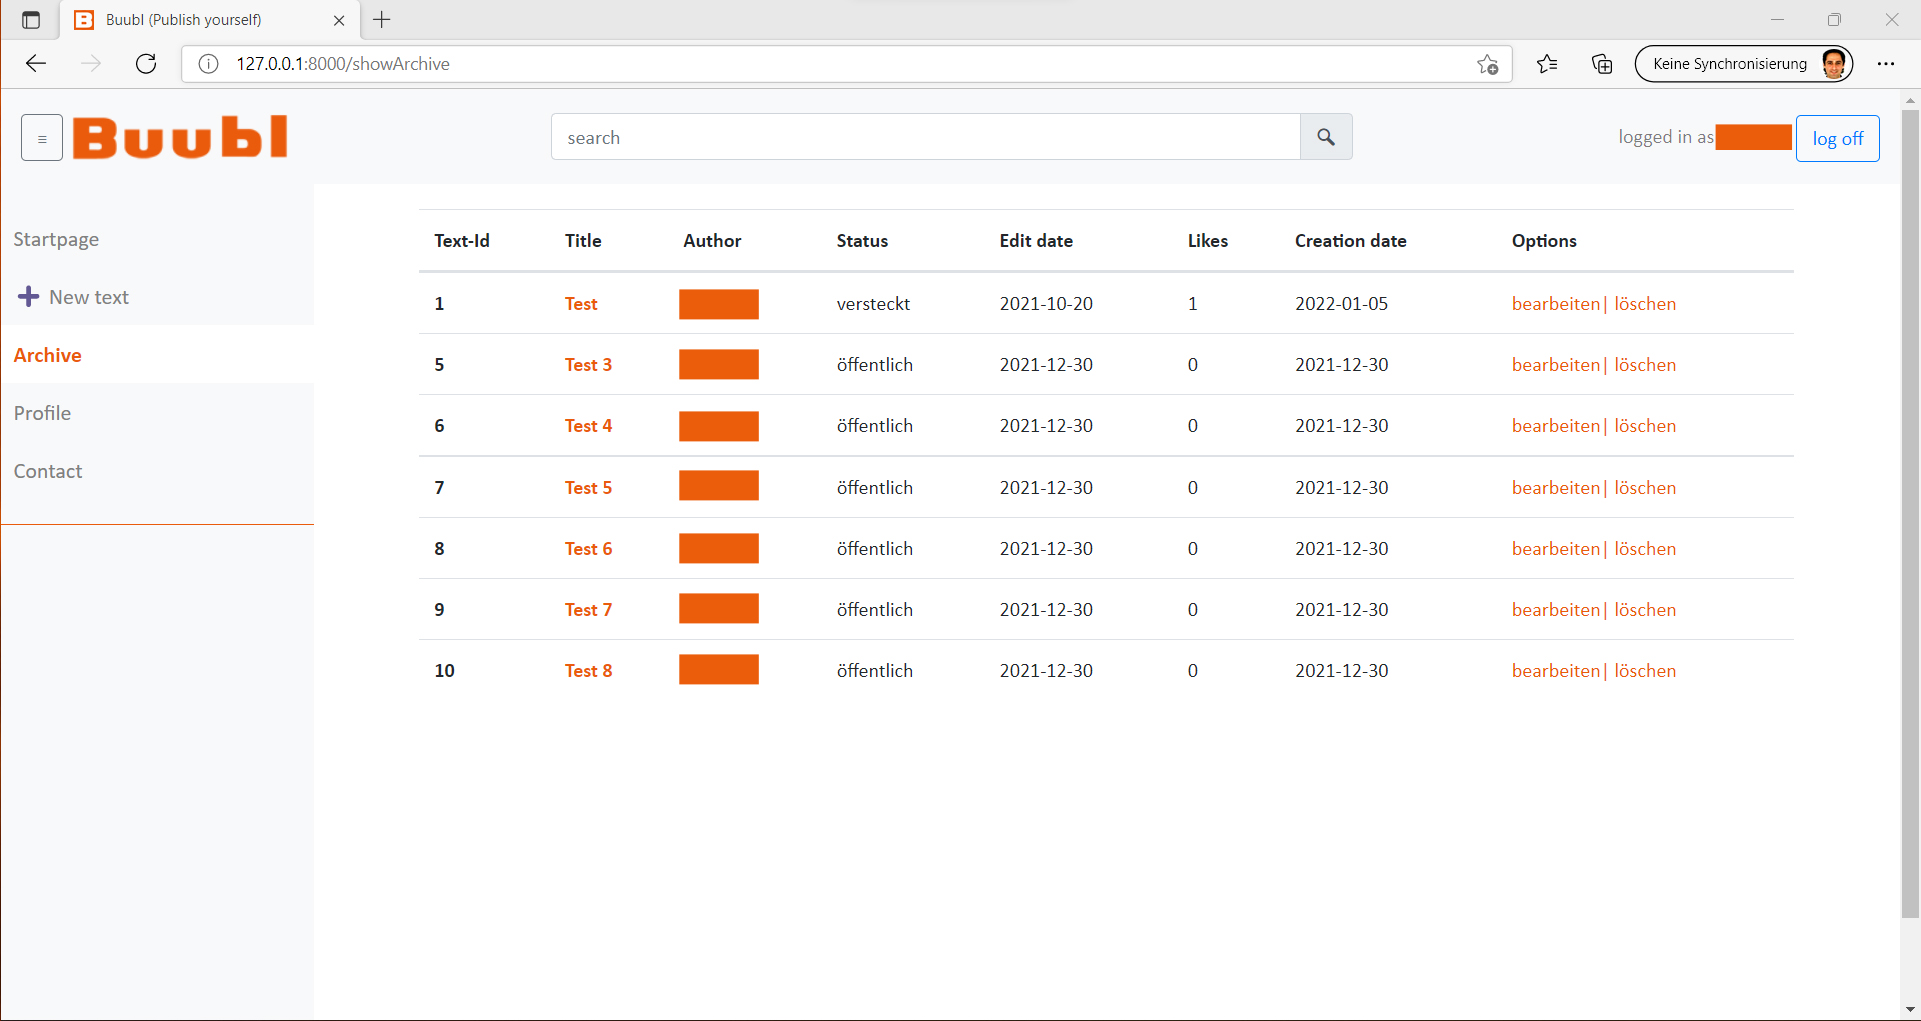Viewport: 1921px width, 1021px height.
Task: Open browser collections icon
Action: [x=1602, y=64]
